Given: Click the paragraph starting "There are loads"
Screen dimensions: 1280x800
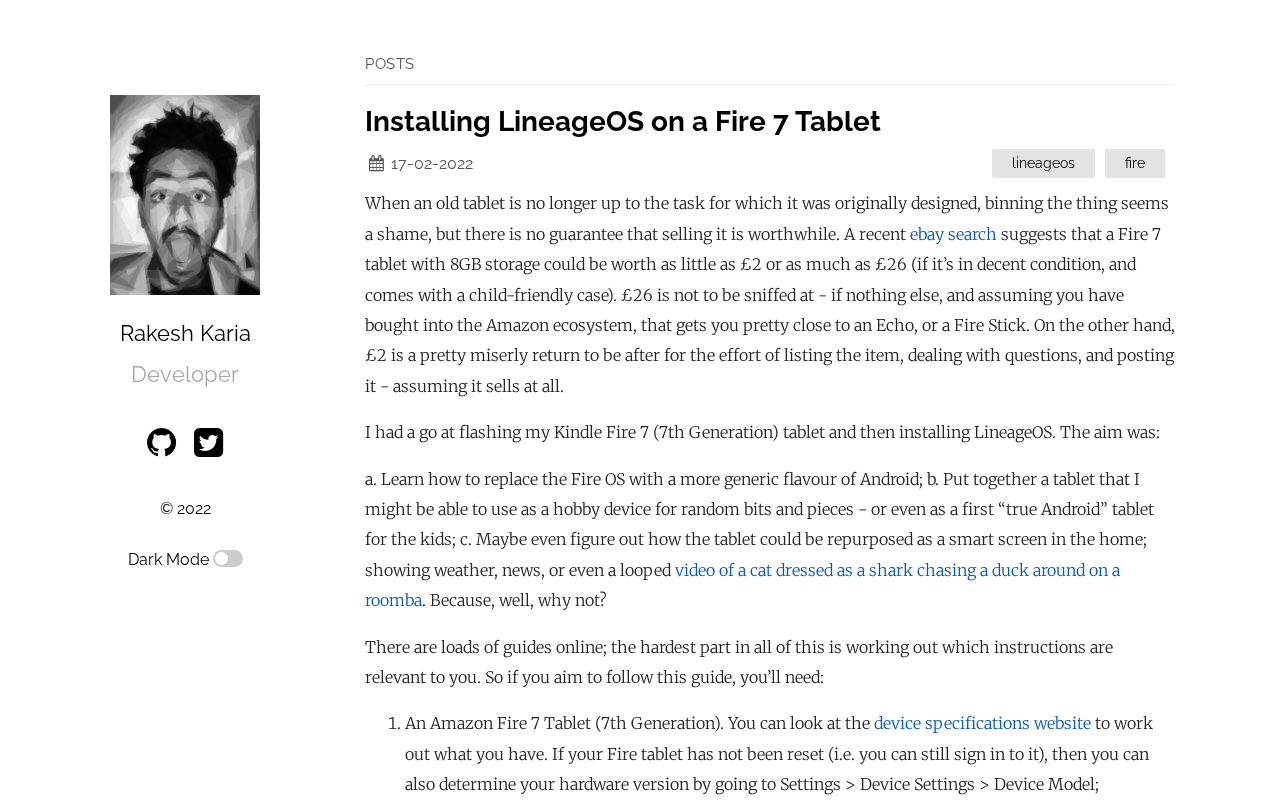Looking at the screenshot, I should pyautogui.click(x=738, y=662).
